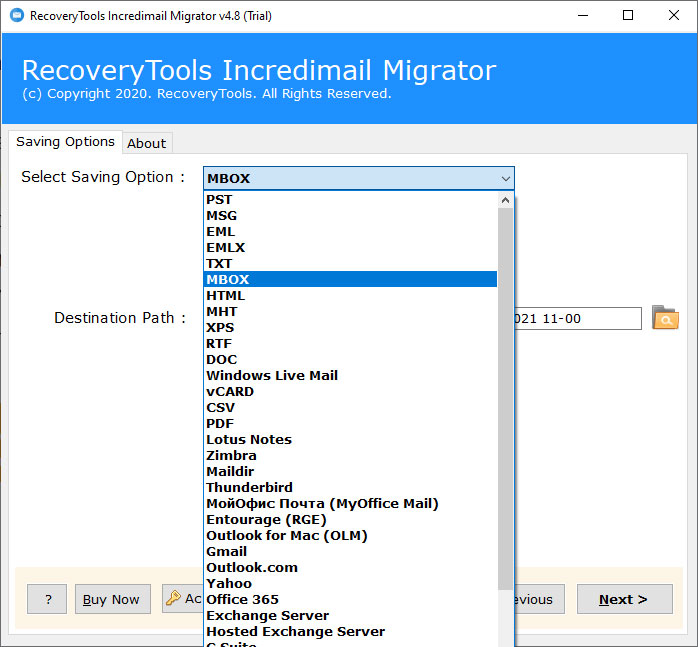Viewport: 698px width, 647px height.
Task: Pick Yahoo as saving destination
Action: [x=350, y=583]
